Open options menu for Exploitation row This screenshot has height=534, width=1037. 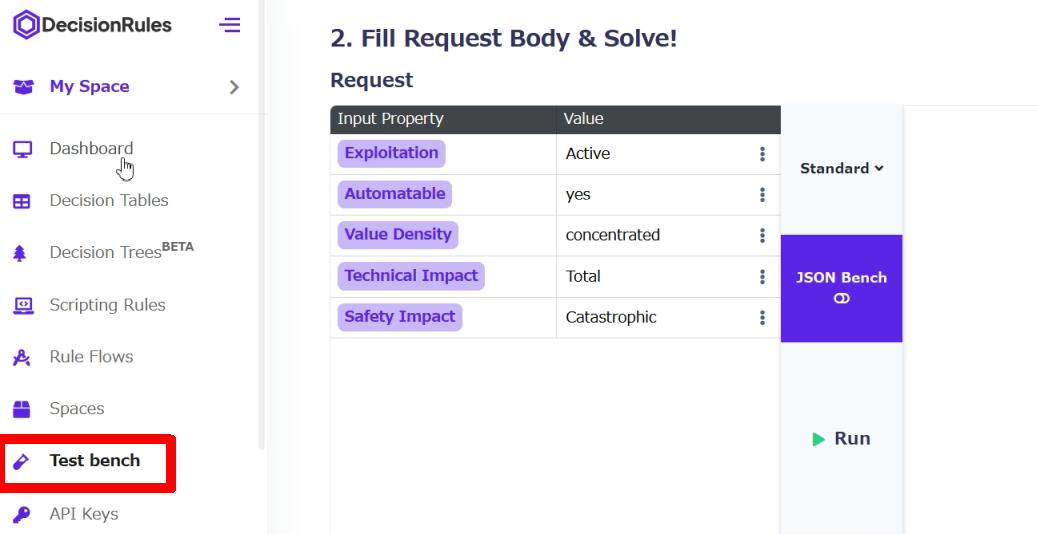click(762, 154)
